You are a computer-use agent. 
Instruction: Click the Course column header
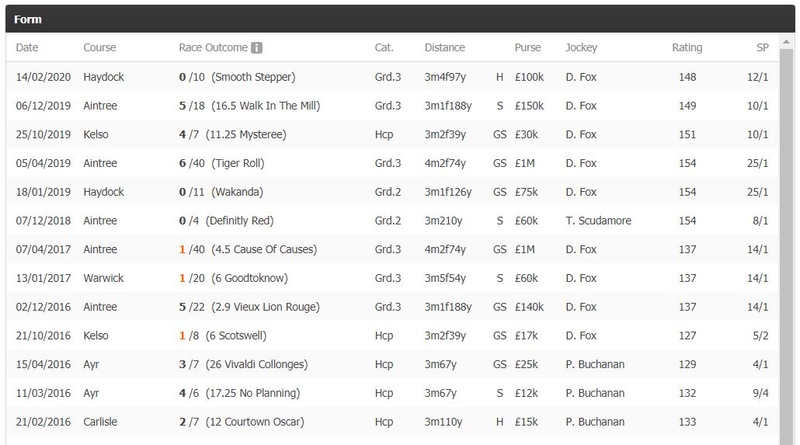coord(99,47)
